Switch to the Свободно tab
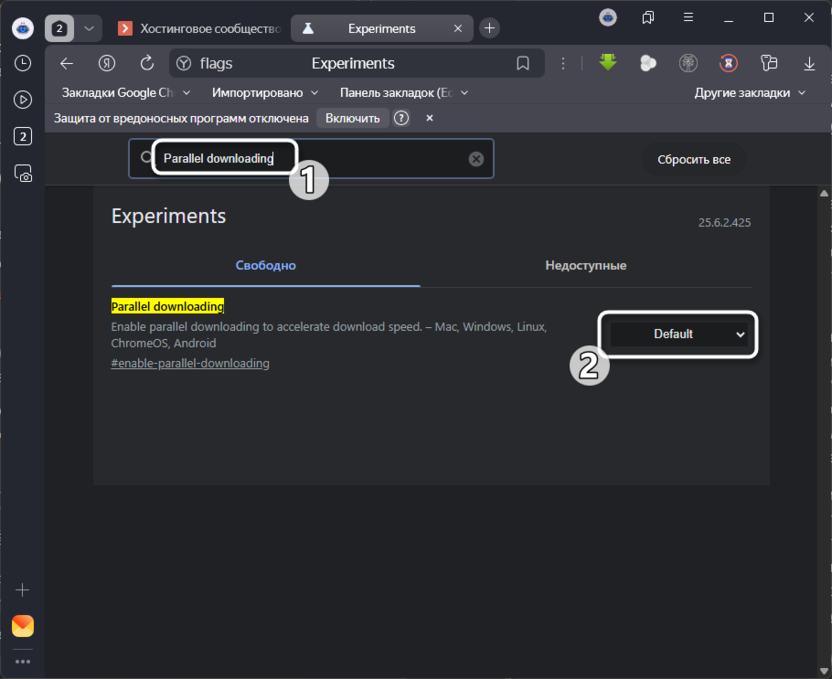This screenshot has height=679, width=832. 266,265
